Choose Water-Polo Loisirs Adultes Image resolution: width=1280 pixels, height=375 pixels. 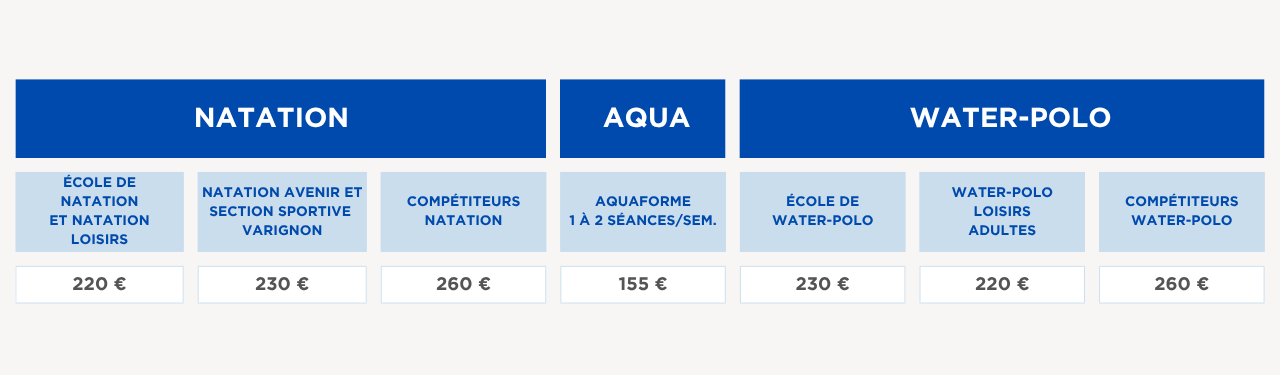pos(1002,211)
